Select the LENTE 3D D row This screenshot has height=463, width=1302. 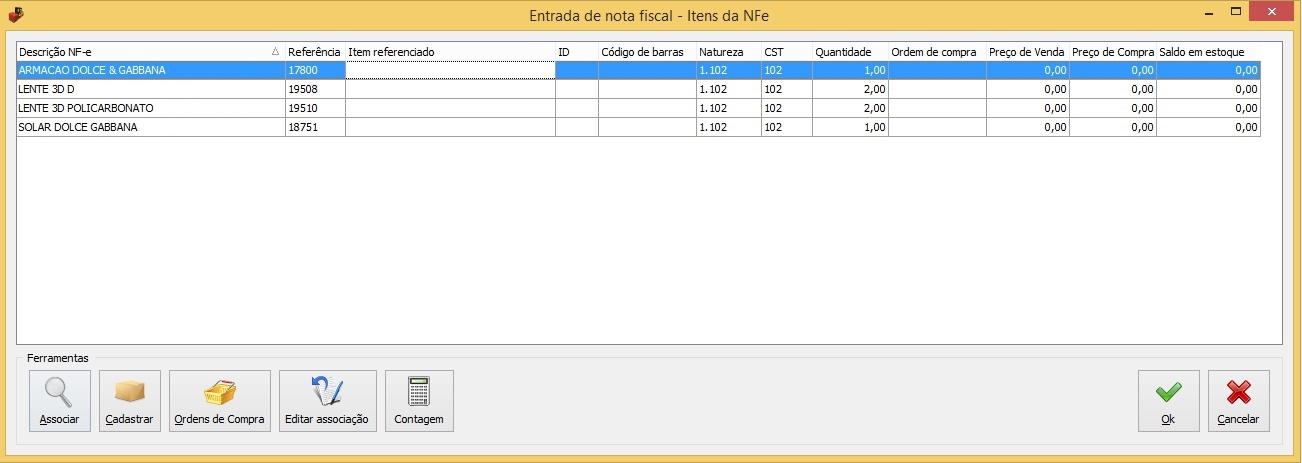tap(150, 90)
